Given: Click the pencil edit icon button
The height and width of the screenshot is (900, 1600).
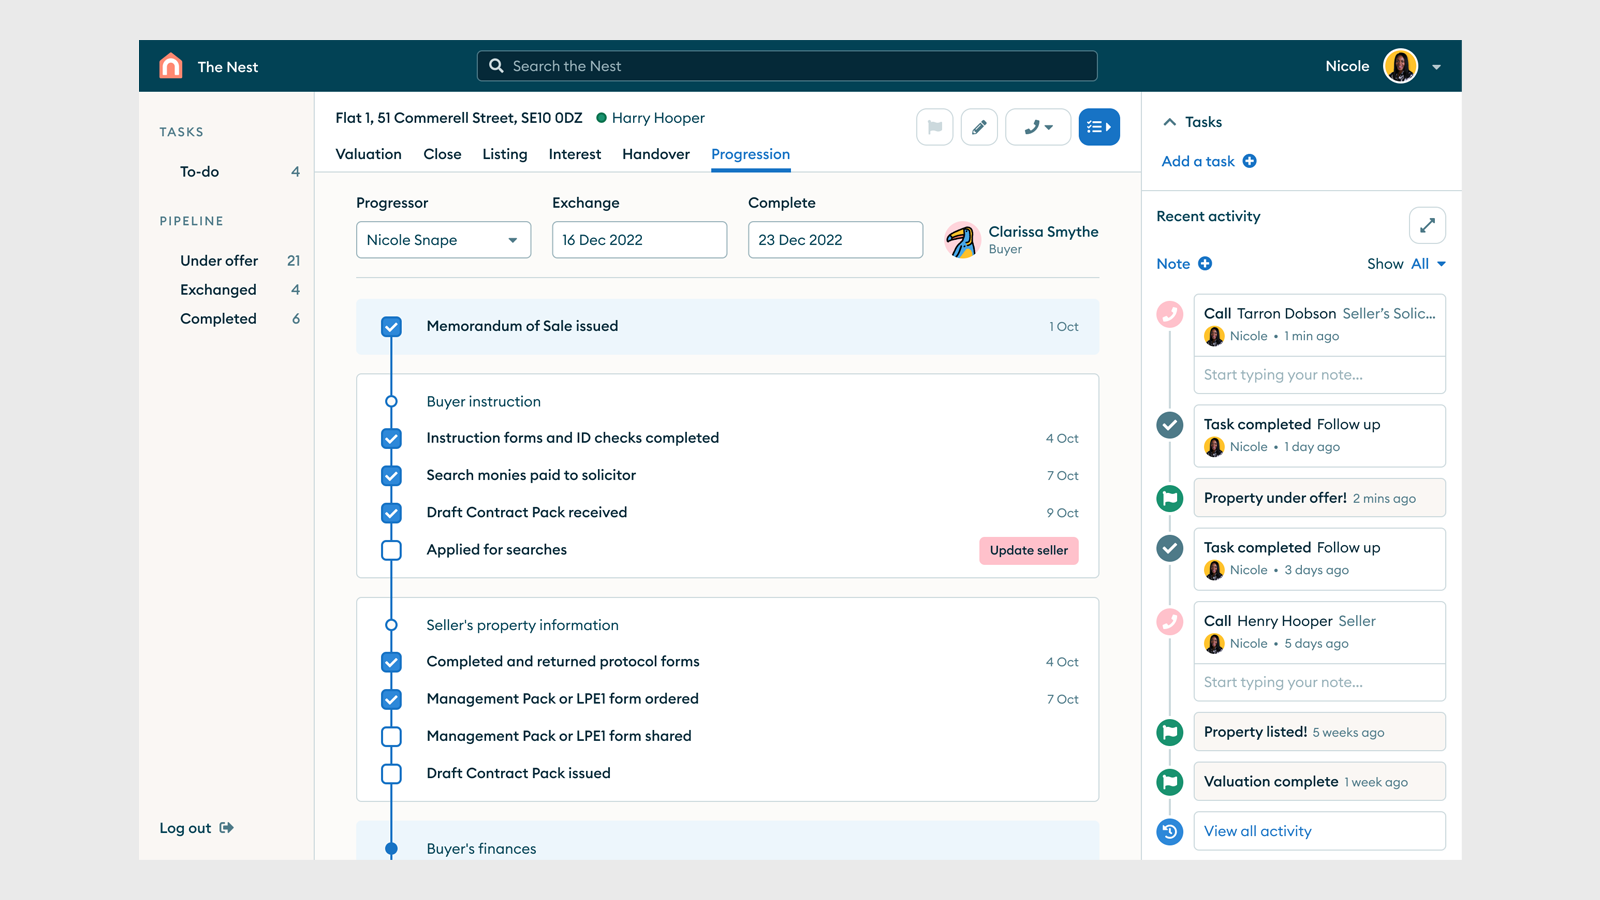Looking at the screenshot, I should click(979, 127).
